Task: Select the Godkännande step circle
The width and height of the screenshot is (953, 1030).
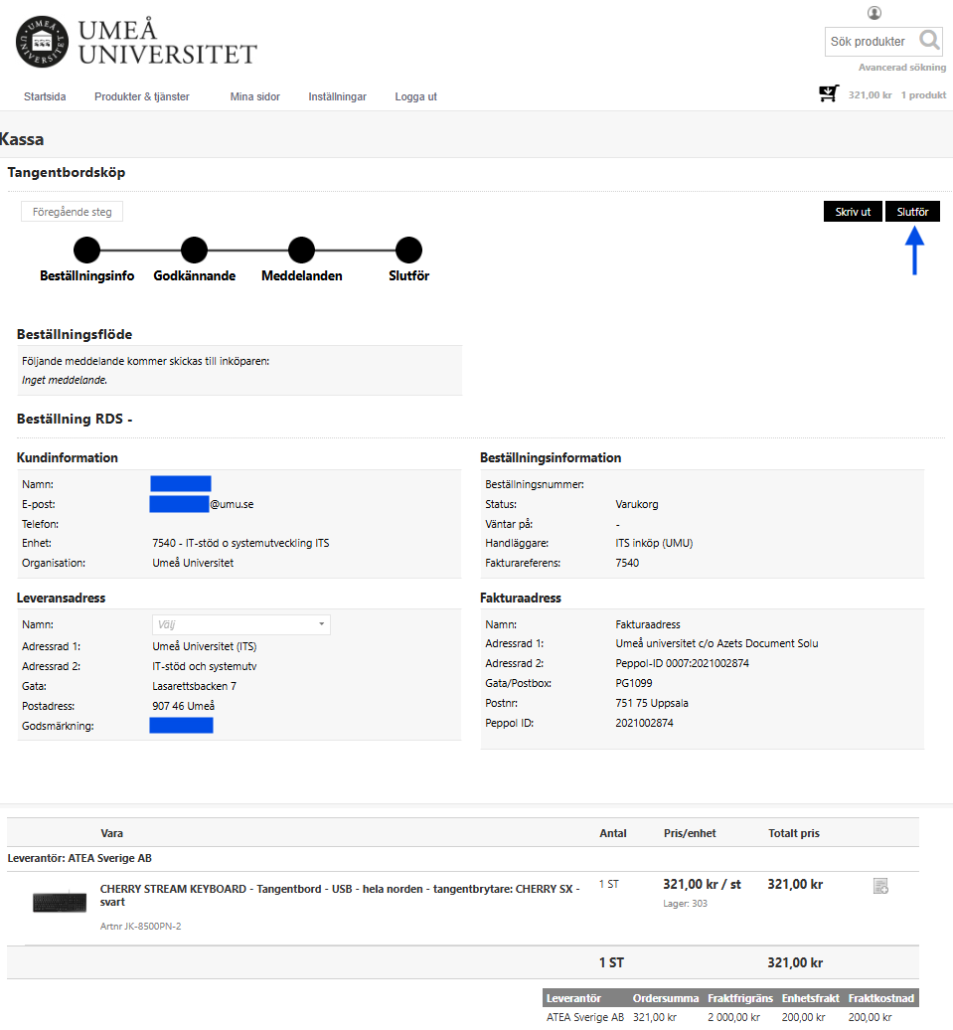Action: [x=194, y=250]
